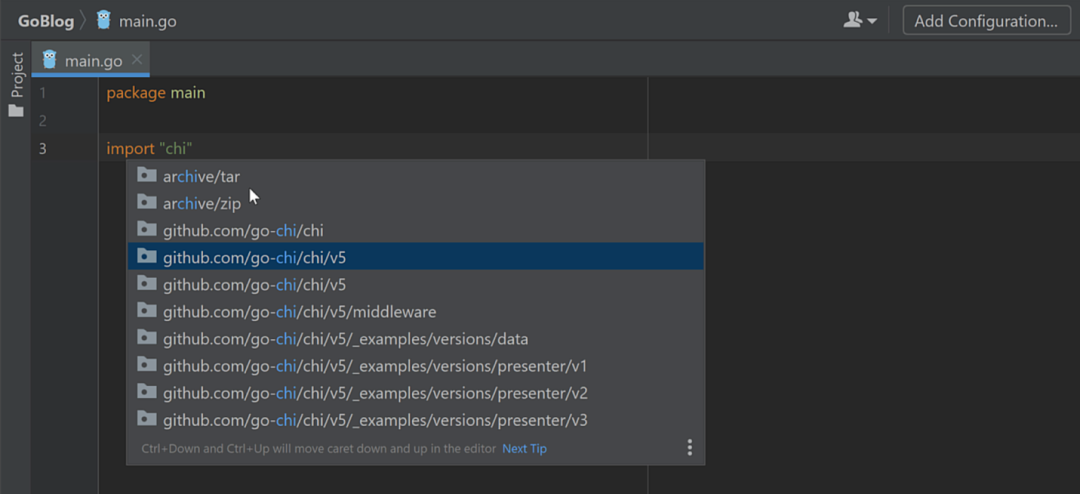Pick the github.com/go-chi/chi/v5/middleware suggestion
This screenshot has height=494, width=1080.
pyautogui.click(x=415, y=311)
